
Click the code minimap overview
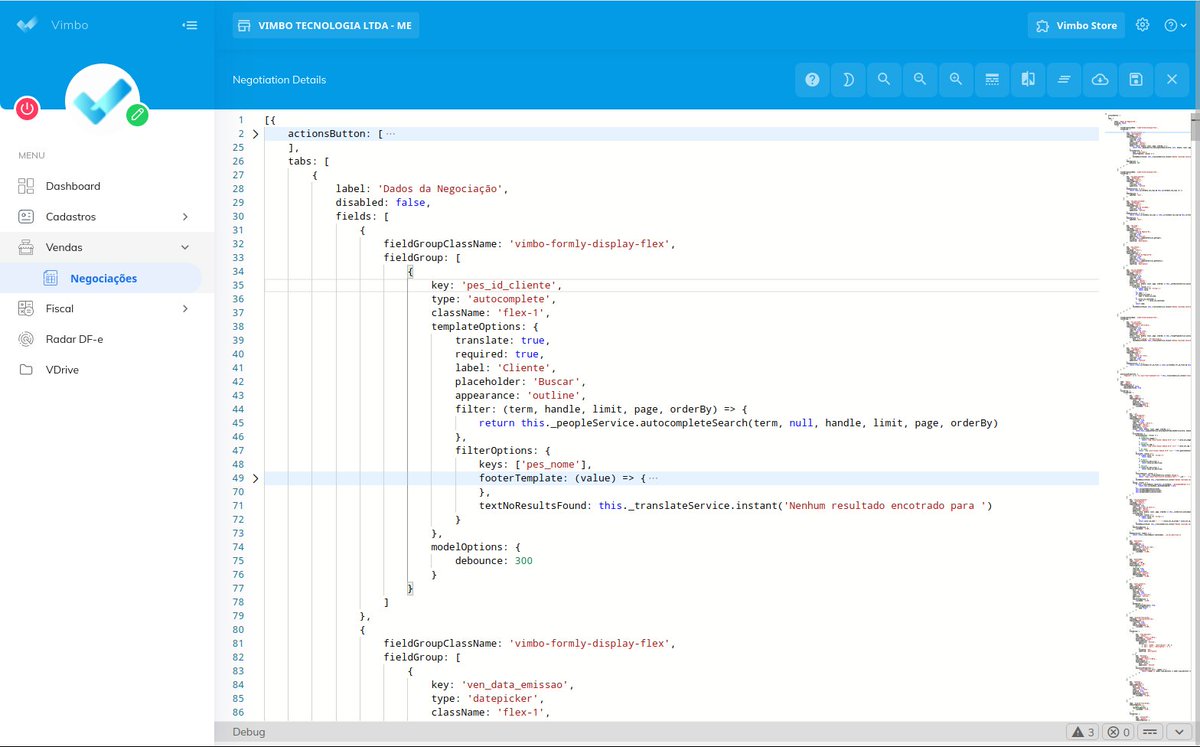point(1146,416)
